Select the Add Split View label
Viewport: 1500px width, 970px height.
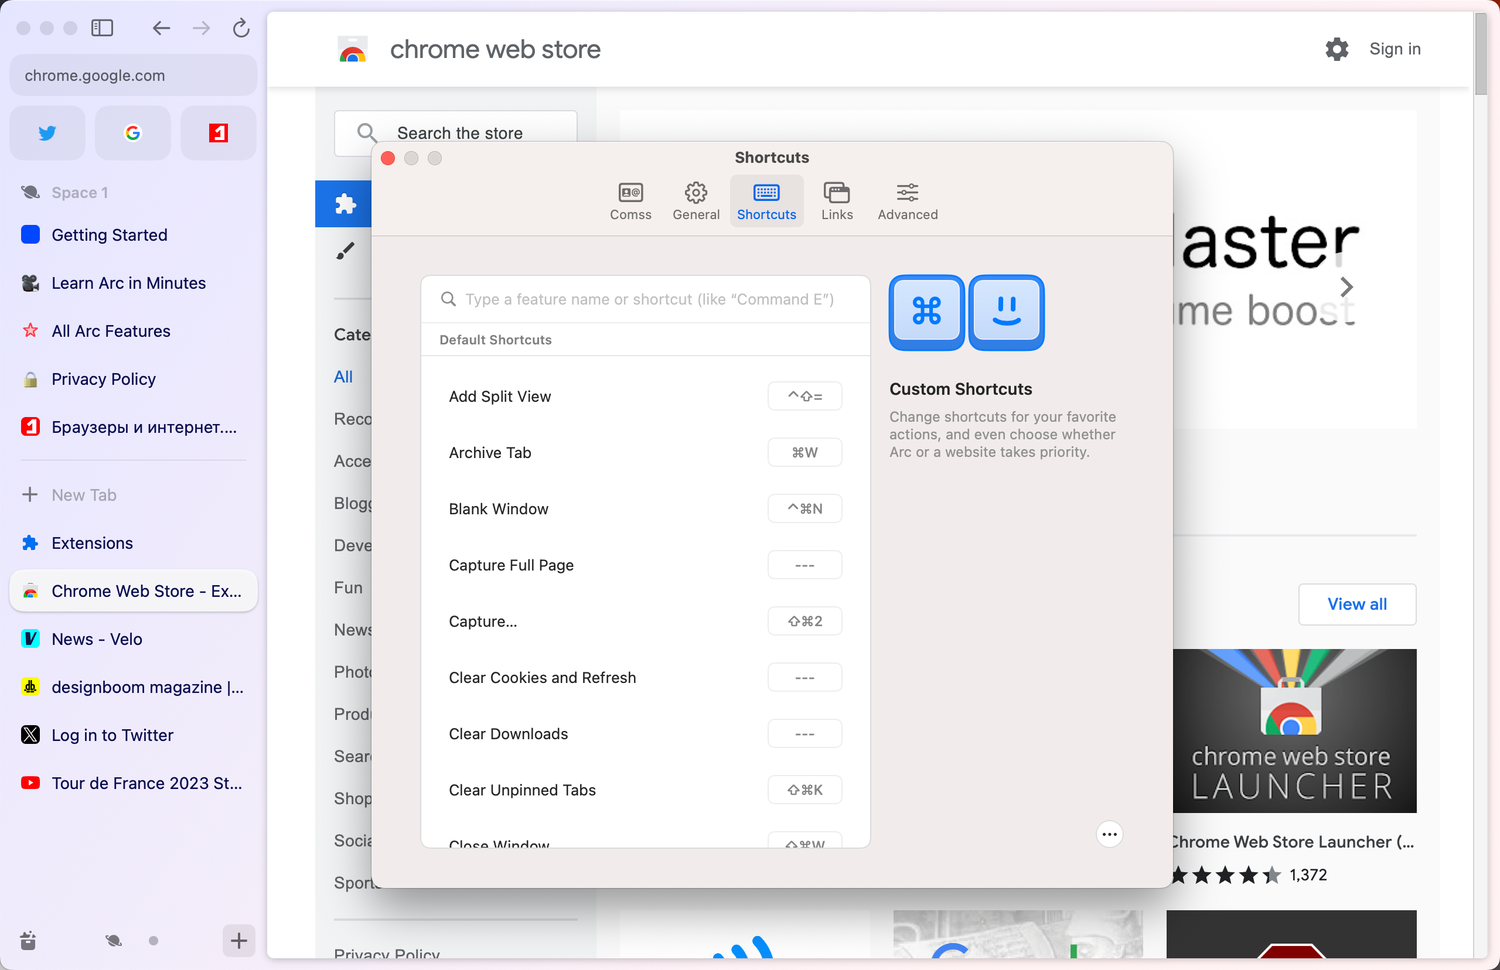pyautogui.click(x=500, y=396)
